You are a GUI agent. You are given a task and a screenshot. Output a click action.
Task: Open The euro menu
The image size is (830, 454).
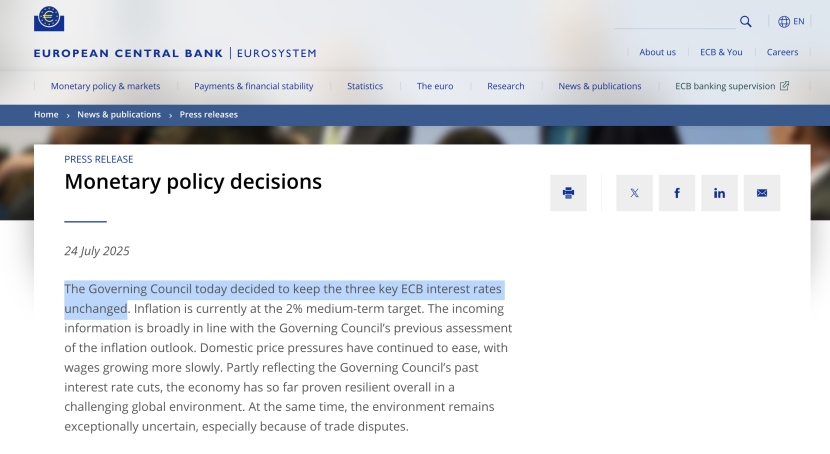coord(435,86)
